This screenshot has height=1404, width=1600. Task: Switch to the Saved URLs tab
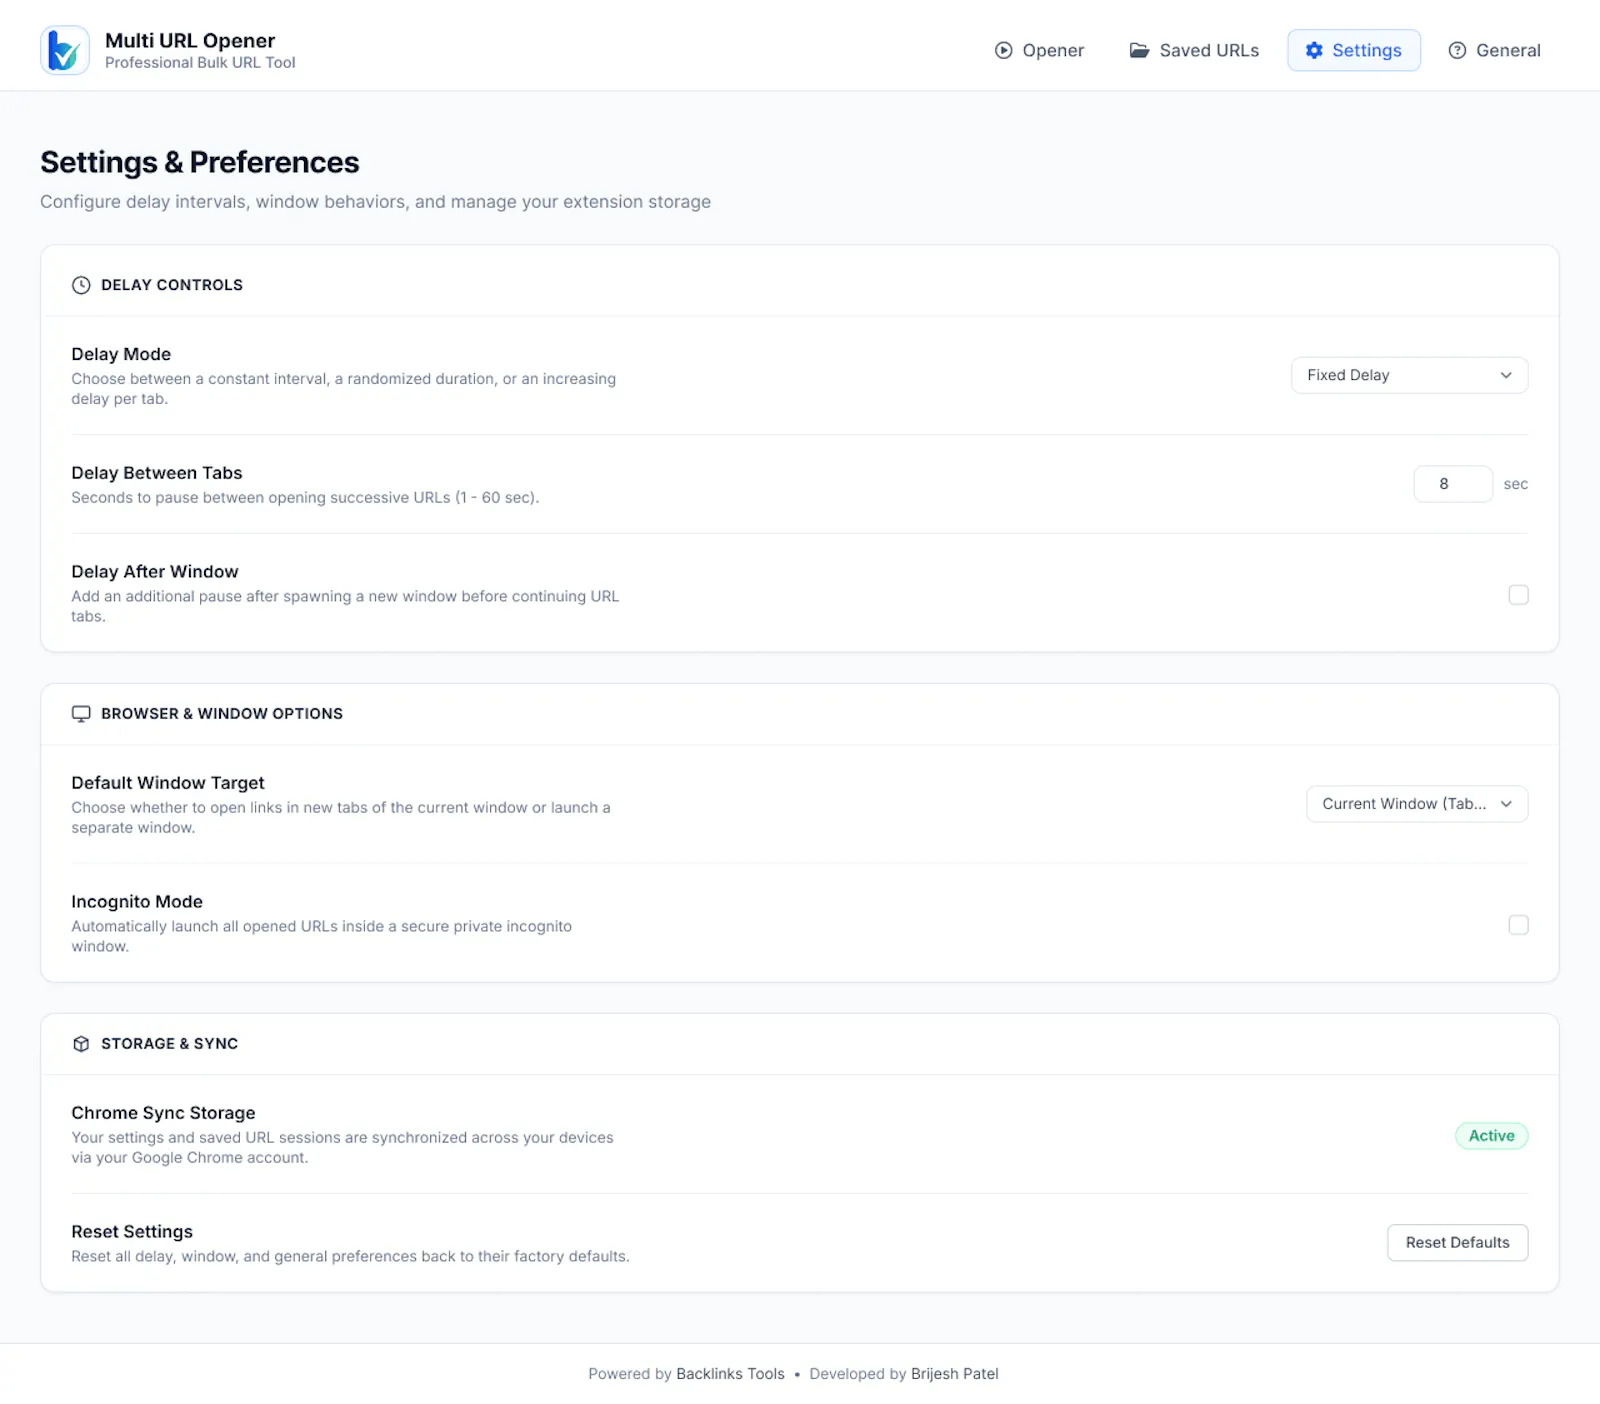[1194, 50]
